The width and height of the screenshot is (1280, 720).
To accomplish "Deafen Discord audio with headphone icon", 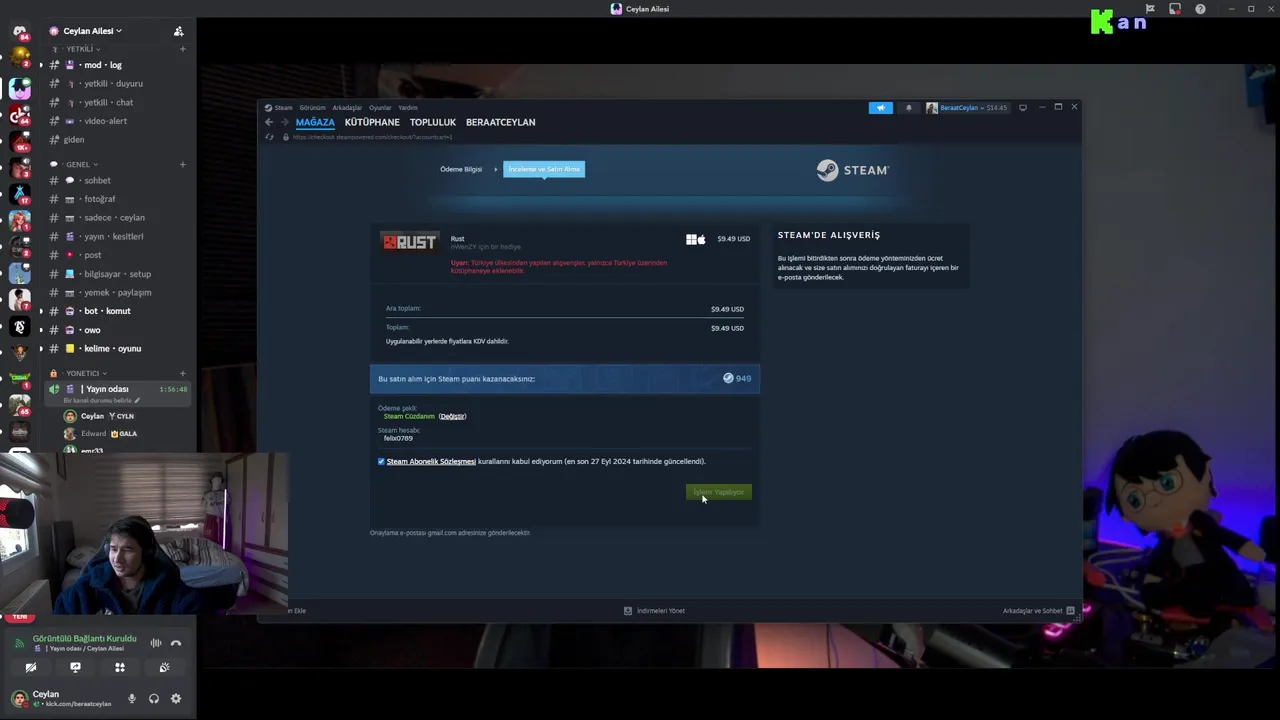I will point(154,699).
